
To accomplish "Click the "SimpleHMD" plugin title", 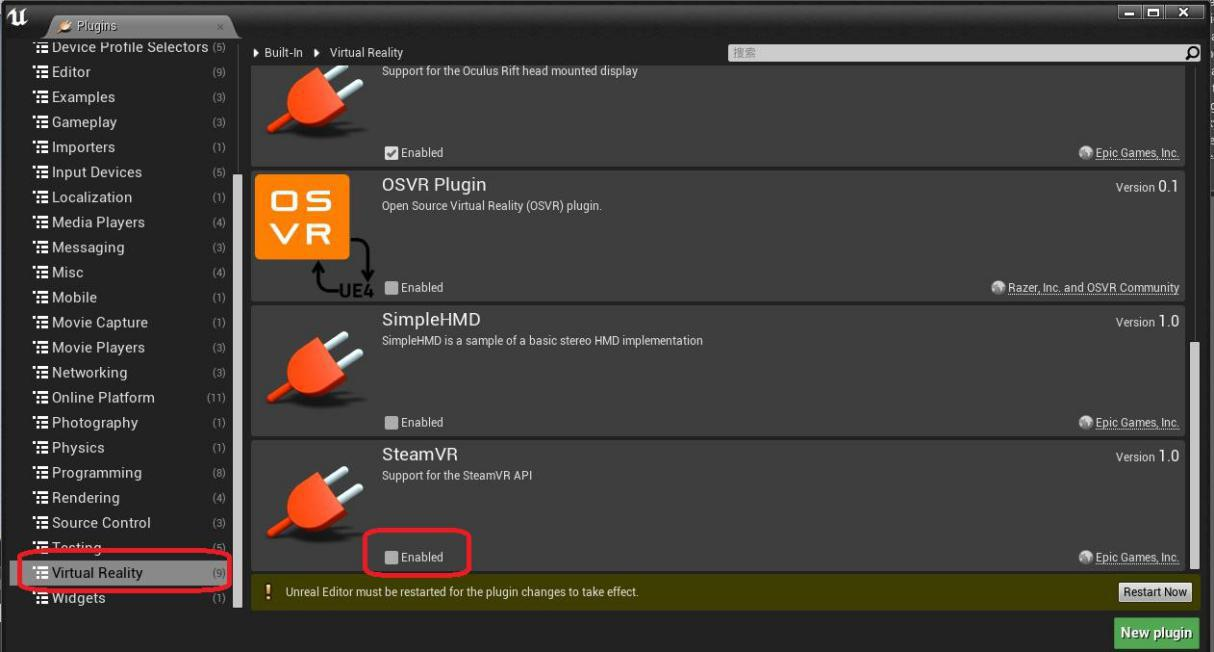I will 431,320.
